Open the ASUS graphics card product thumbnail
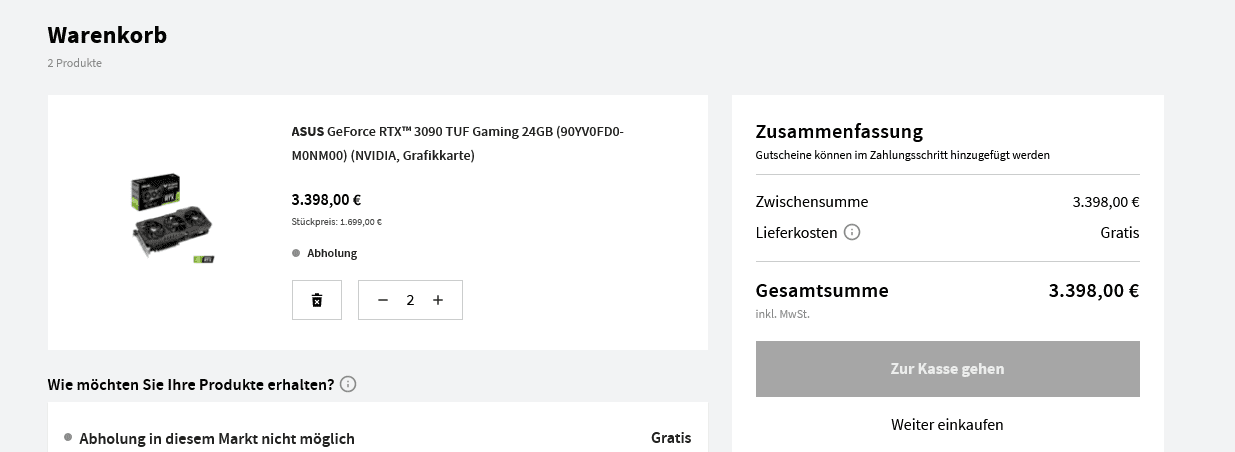The width and height of the screenshot is (1235, 452). pos(171,219)
